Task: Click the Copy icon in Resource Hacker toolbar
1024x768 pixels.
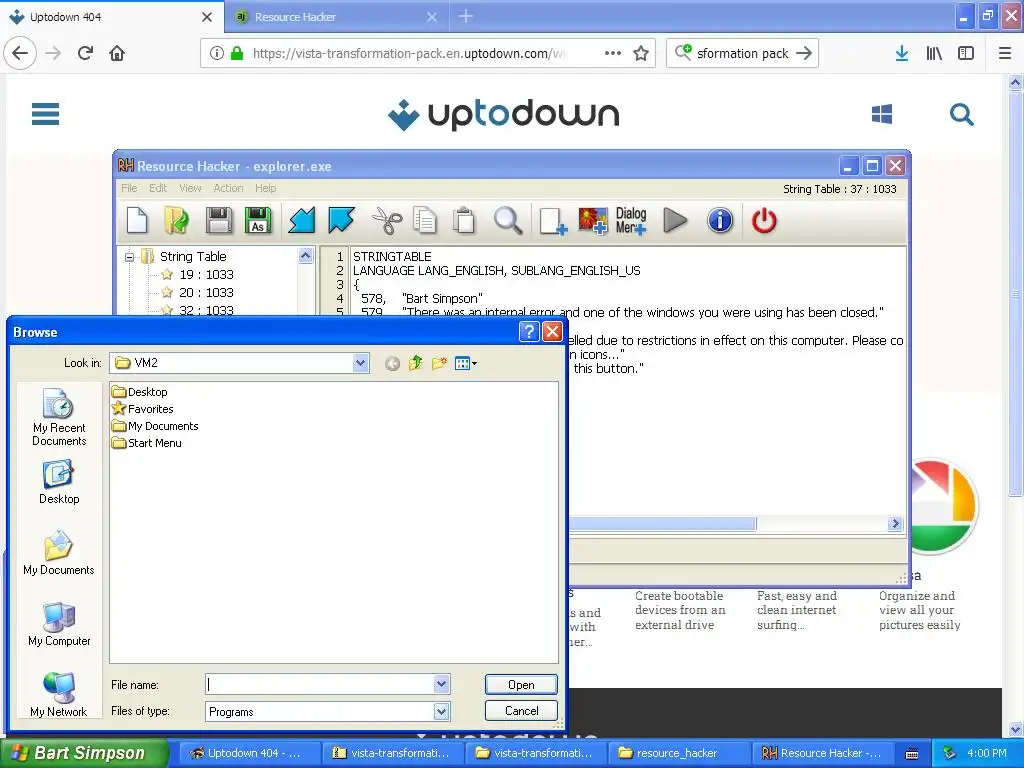Action: coord(425,220)
